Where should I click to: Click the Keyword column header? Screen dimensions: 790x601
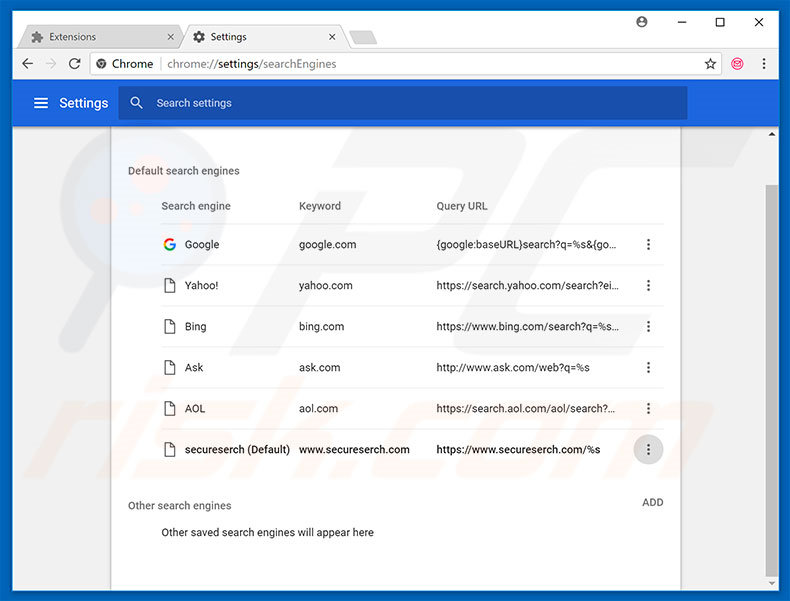319,206
